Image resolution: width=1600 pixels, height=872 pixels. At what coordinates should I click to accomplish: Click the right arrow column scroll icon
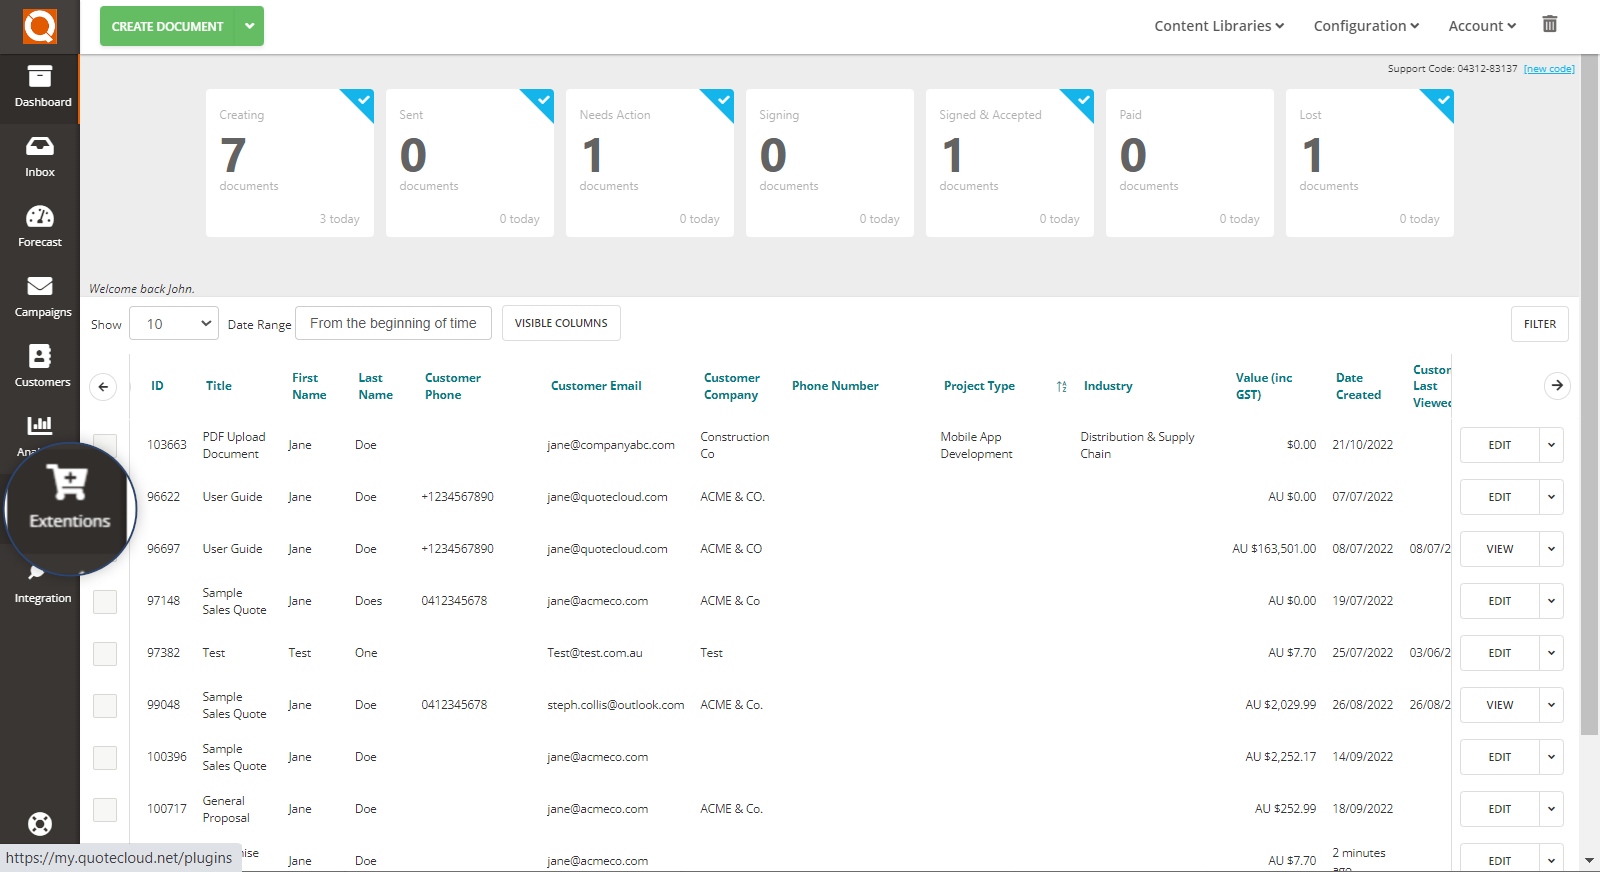pos(1557,385)
